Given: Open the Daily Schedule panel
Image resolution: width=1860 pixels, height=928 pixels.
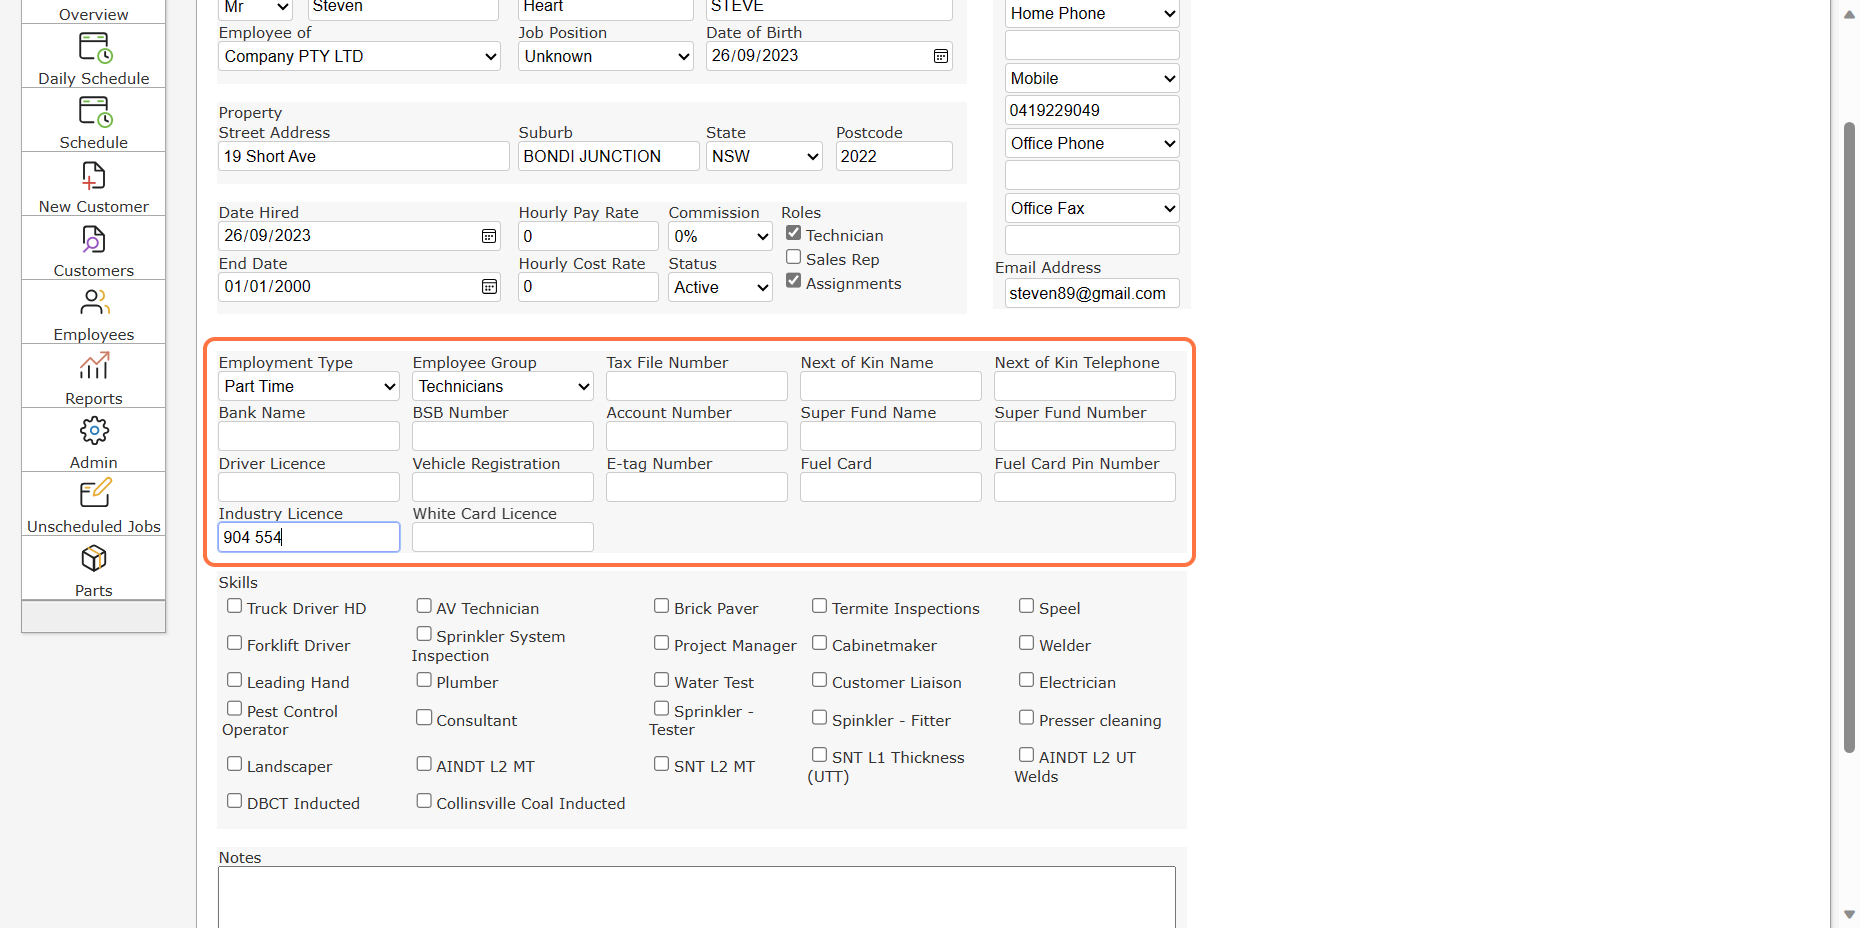Looking at the screenshot, I should click(x=93, y=56).
